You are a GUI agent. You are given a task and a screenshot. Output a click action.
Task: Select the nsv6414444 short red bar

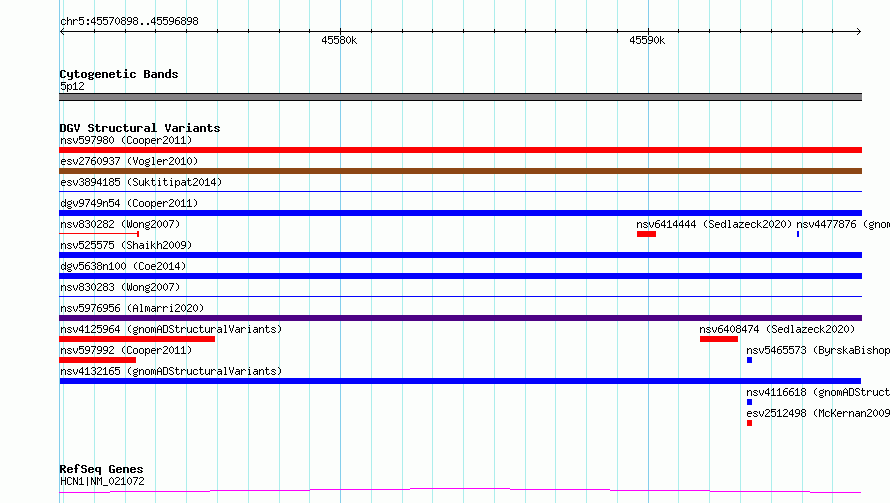click(646, 234)
